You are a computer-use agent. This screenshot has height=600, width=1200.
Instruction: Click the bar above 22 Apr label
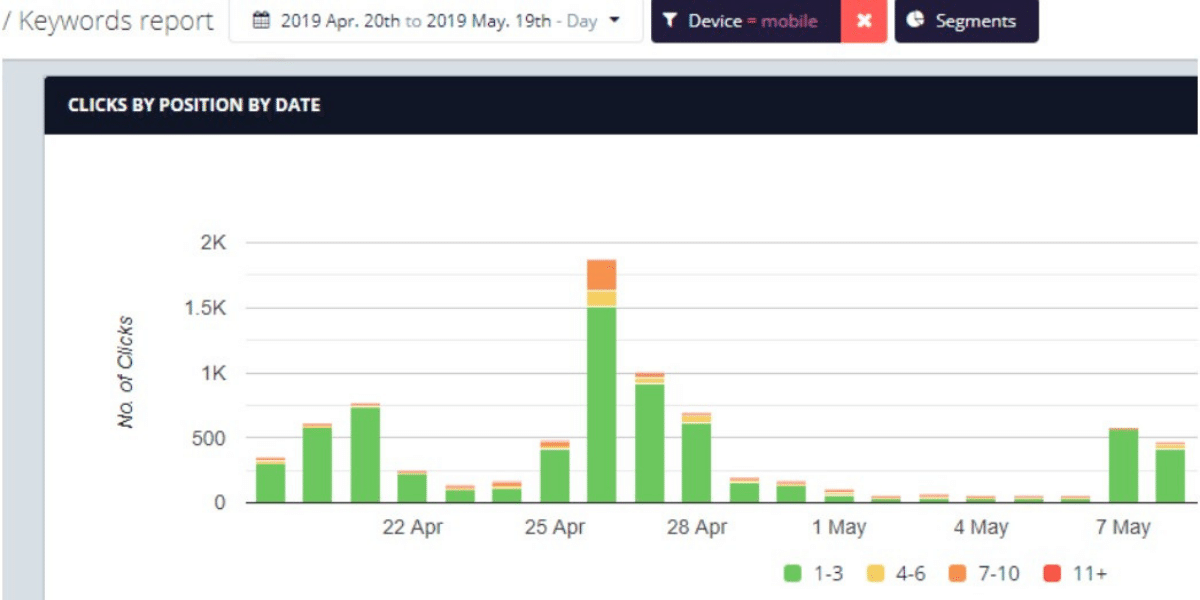412,487
